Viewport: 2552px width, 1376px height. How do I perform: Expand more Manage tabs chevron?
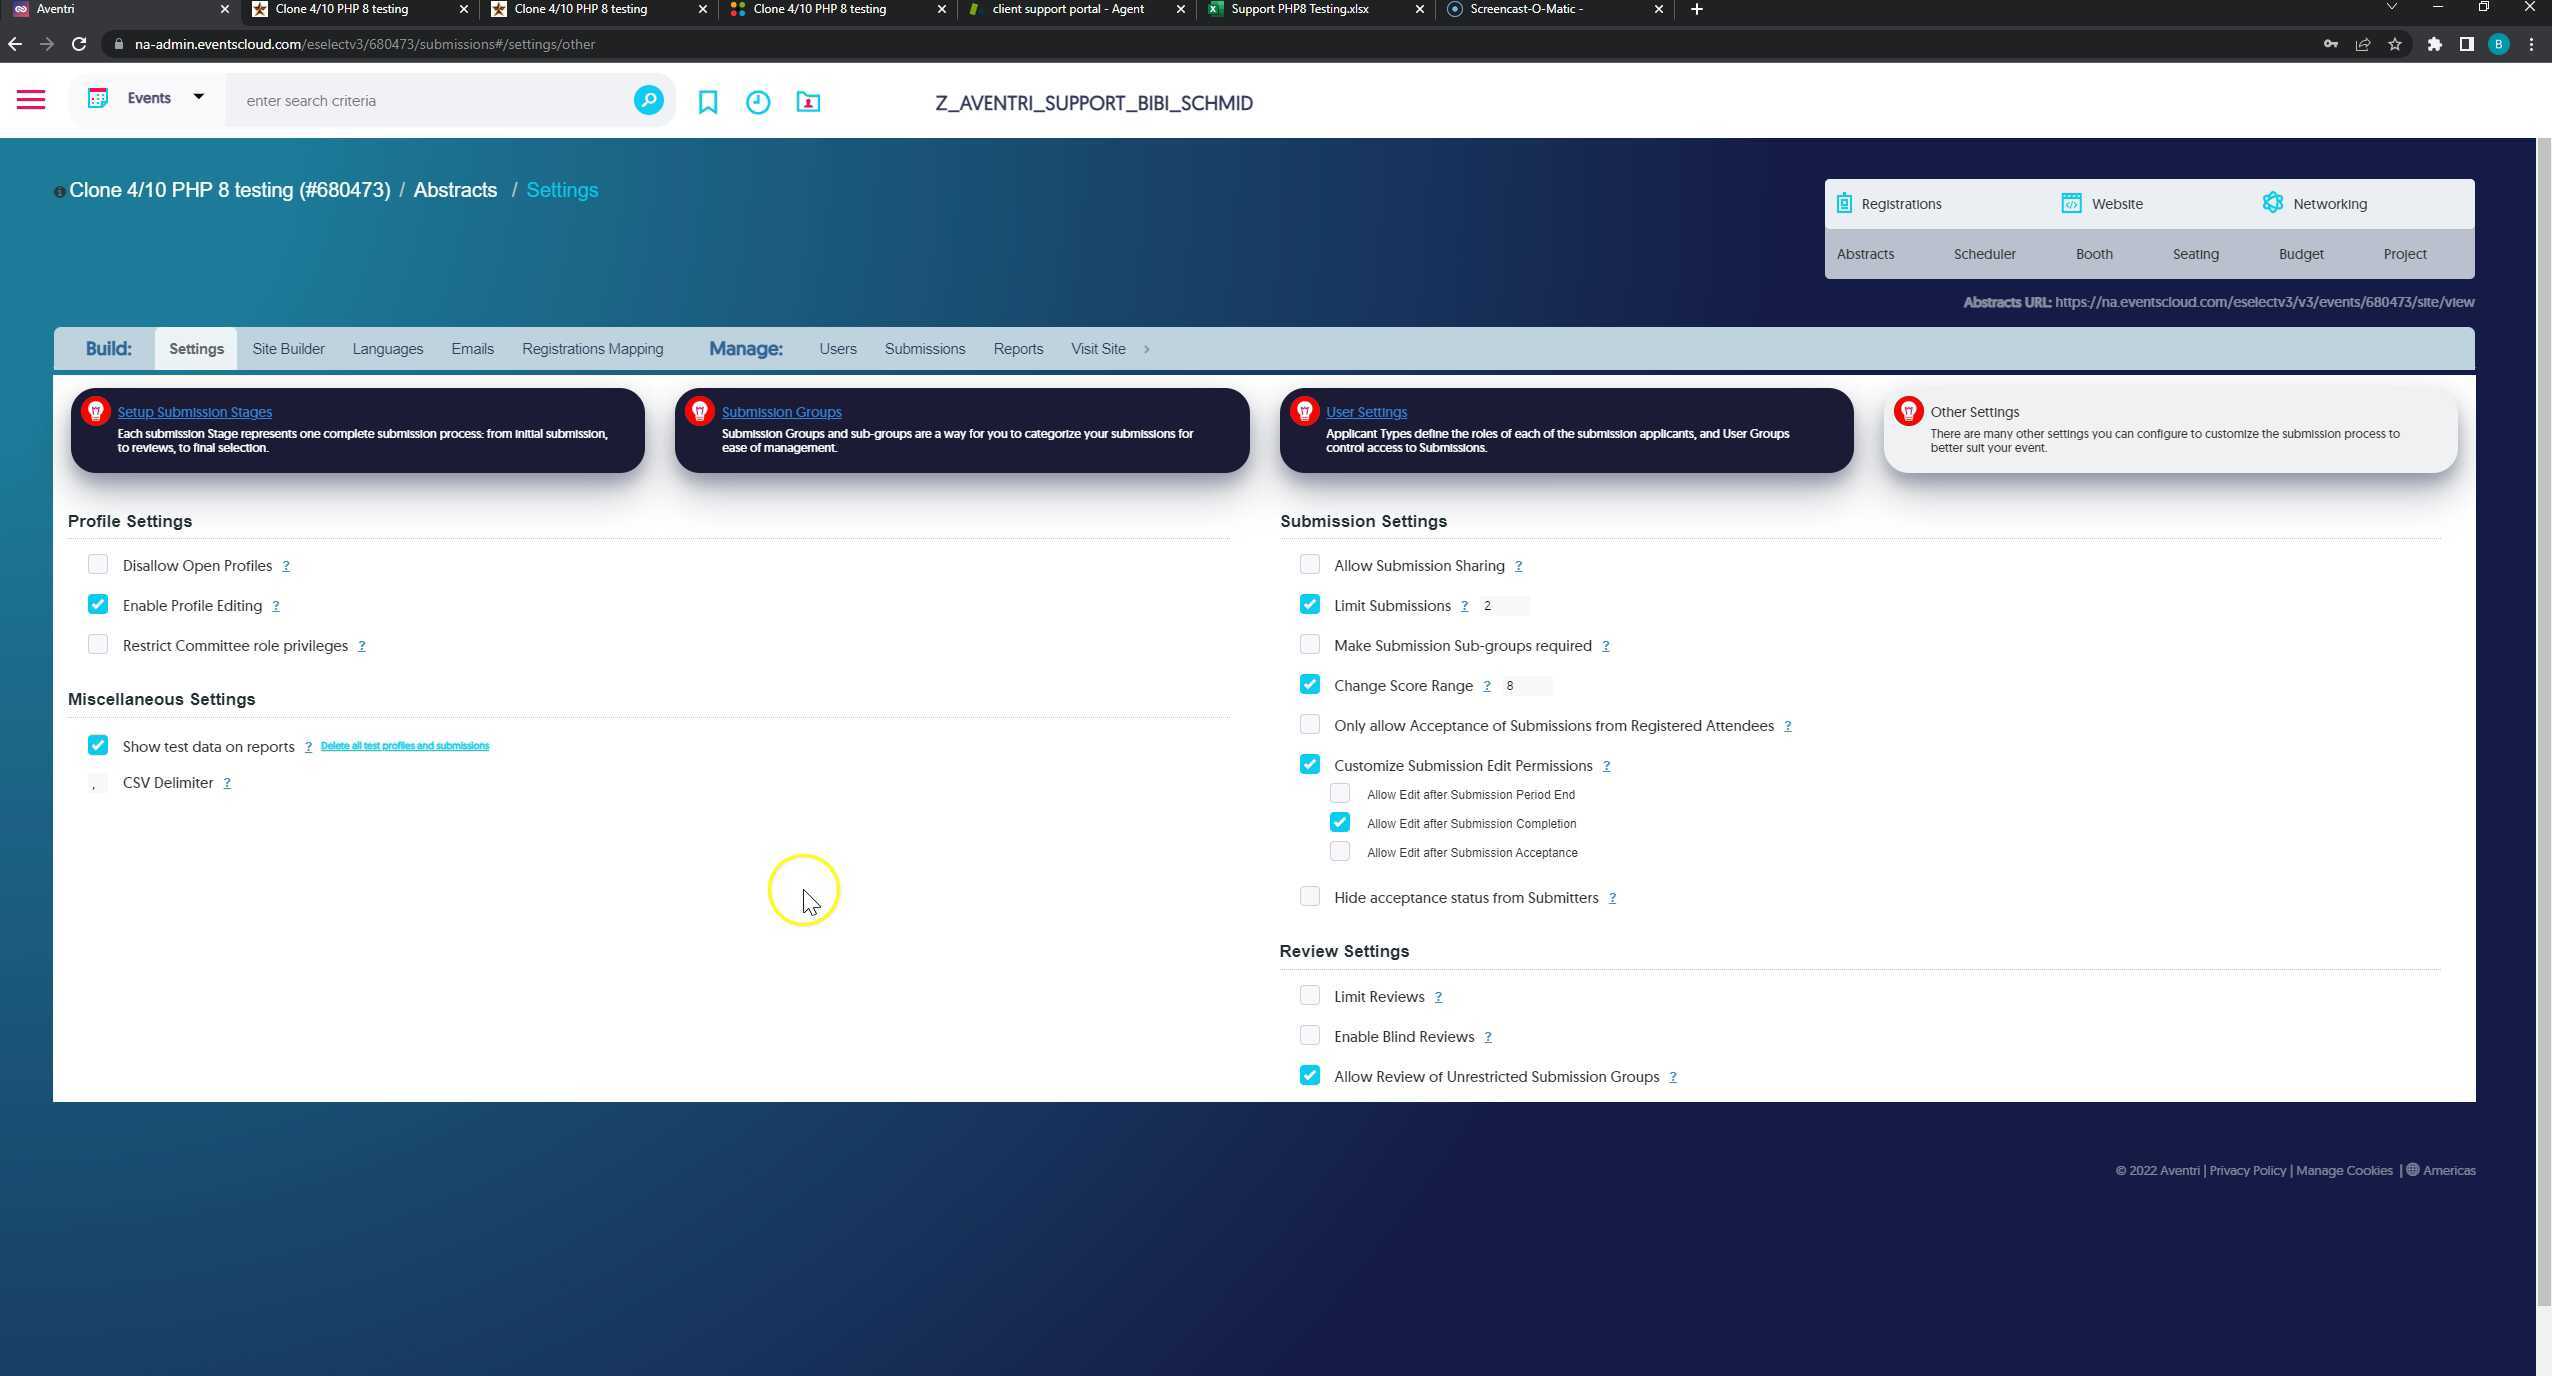[1146, 349]
